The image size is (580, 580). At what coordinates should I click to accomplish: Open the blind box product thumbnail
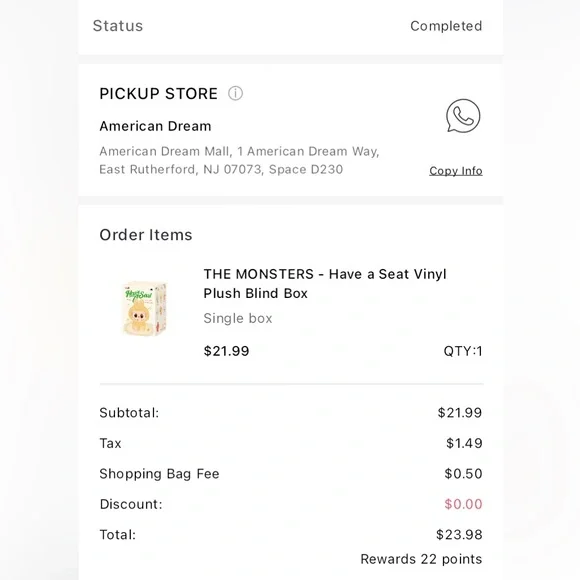point(145,308)
